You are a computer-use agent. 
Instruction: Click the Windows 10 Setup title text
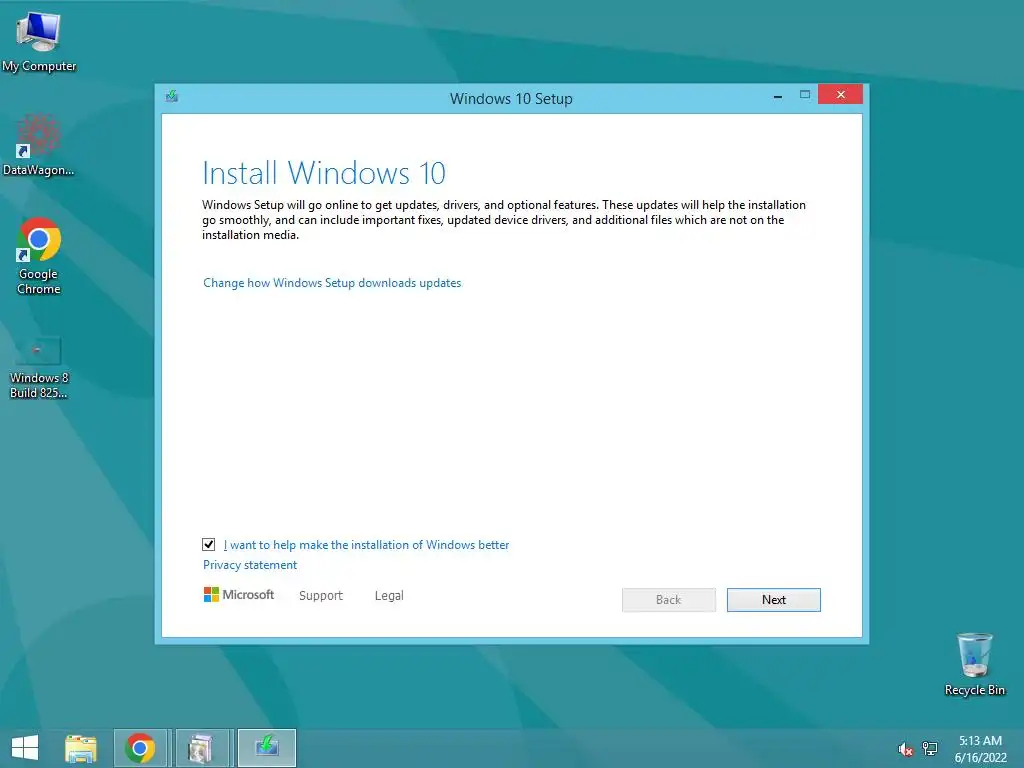coord(511,99)
